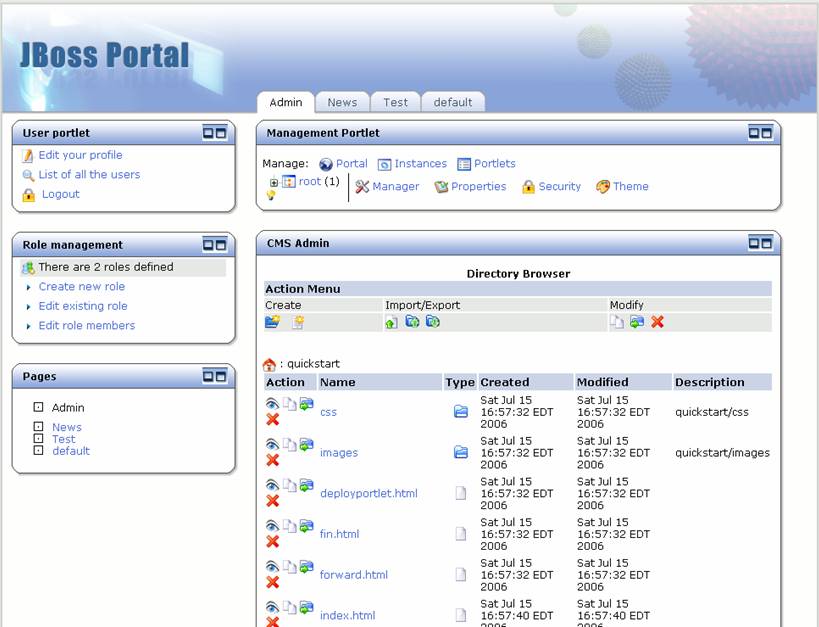Screen dimensions: 819x627
Task: Maximize the Management Portlet window
Action: click(766, 133)
